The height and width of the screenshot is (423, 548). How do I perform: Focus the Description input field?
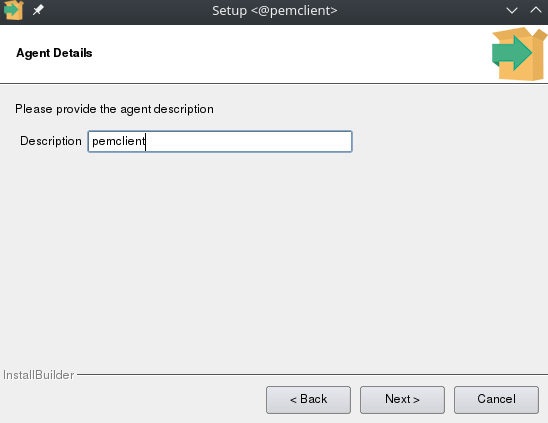pyautogui.click(x=220, y=141)
